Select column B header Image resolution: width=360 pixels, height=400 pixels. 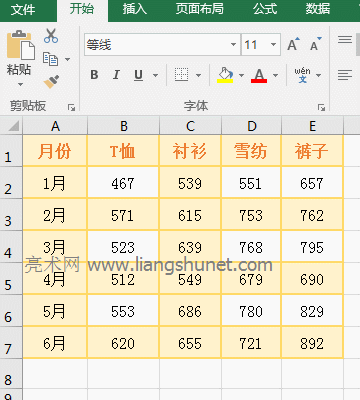click(124, 126)
